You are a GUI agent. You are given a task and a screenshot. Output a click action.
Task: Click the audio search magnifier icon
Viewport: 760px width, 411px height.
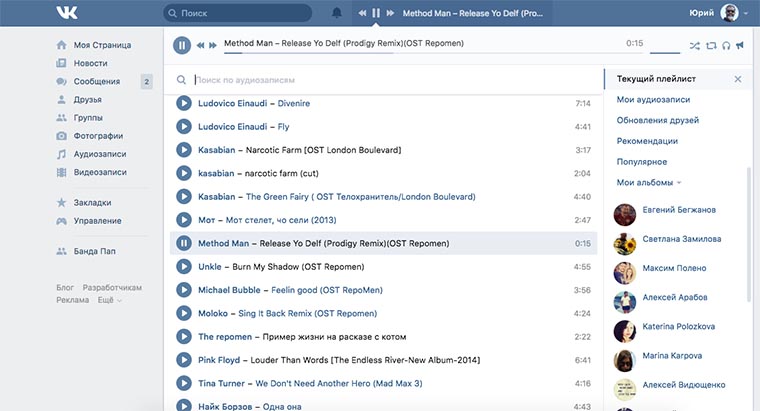(x=181, y=79)
